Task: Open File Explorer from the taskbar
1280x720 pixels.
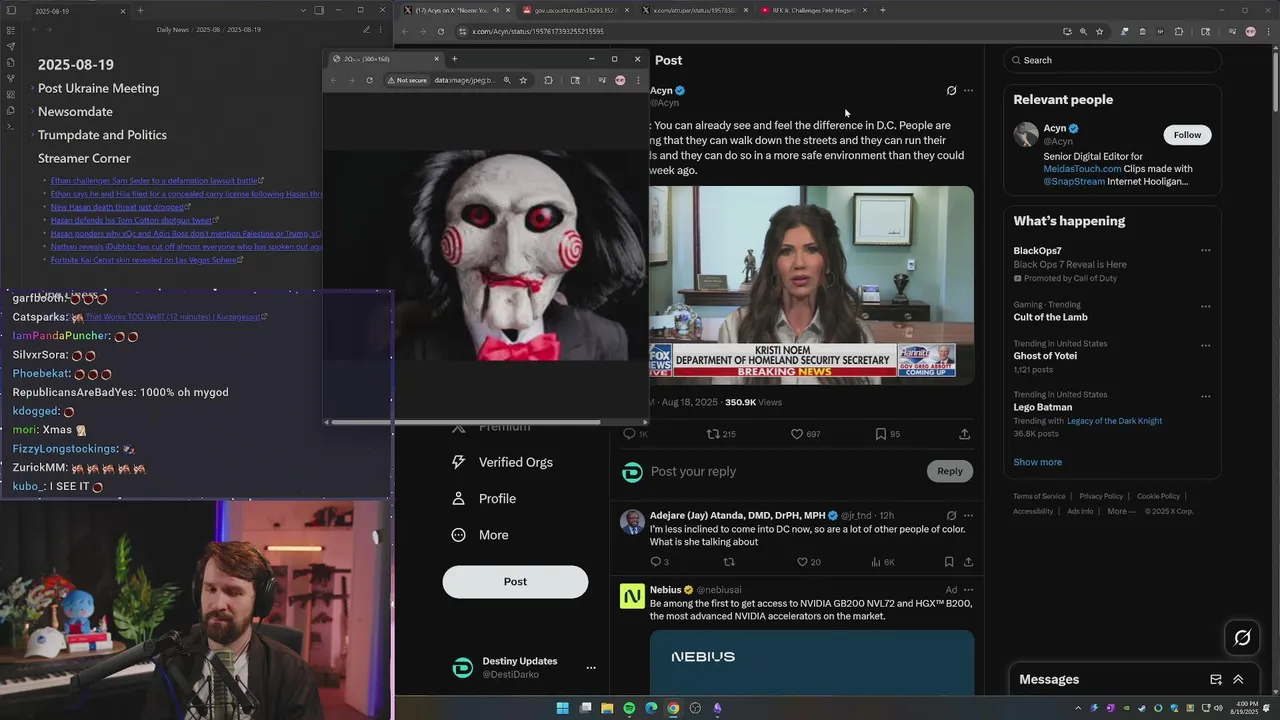Action: tap(607, 708)
